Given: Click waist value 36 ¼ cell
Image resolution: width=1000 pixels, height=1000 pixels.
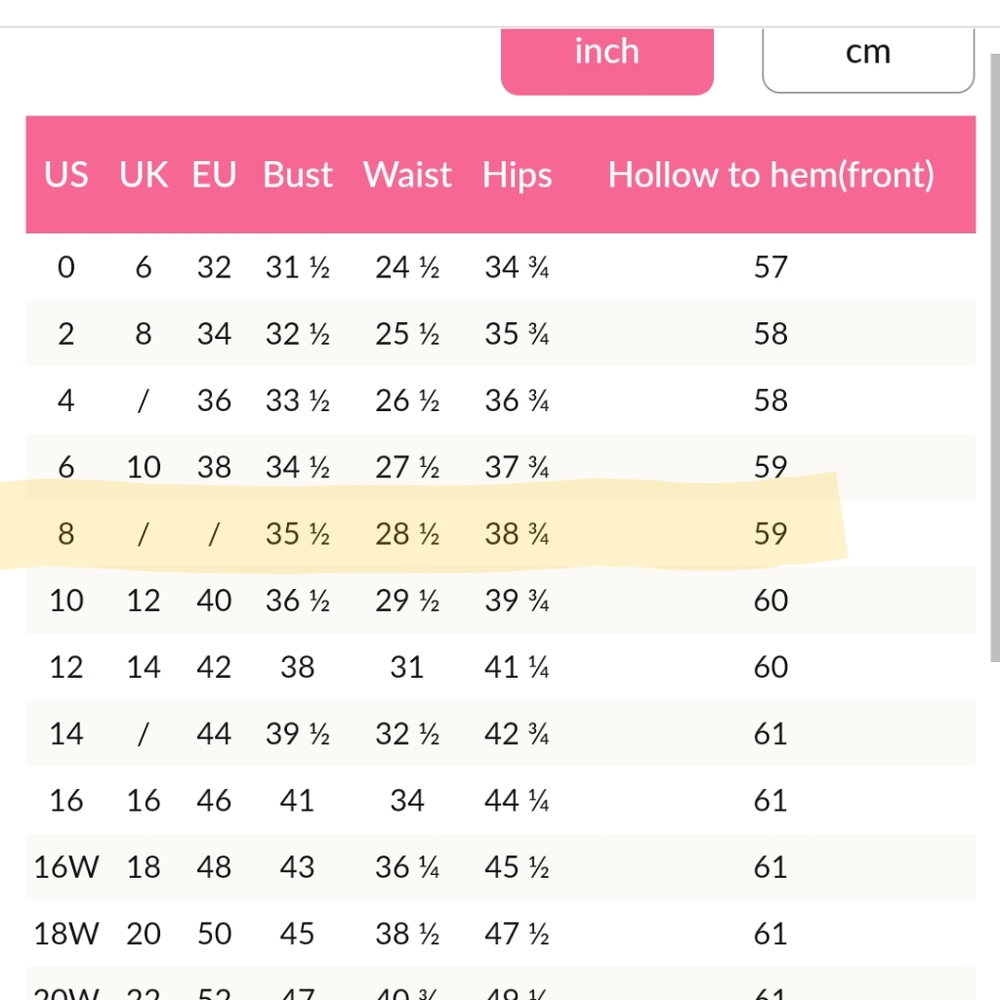Looking at the screenshot, I should click(x=407, y=867).
